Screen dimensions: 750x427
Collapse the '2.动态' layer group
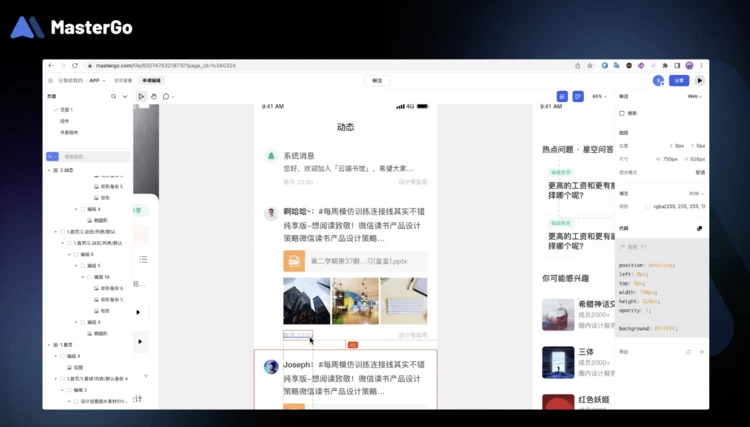click(x=50, y=171)
